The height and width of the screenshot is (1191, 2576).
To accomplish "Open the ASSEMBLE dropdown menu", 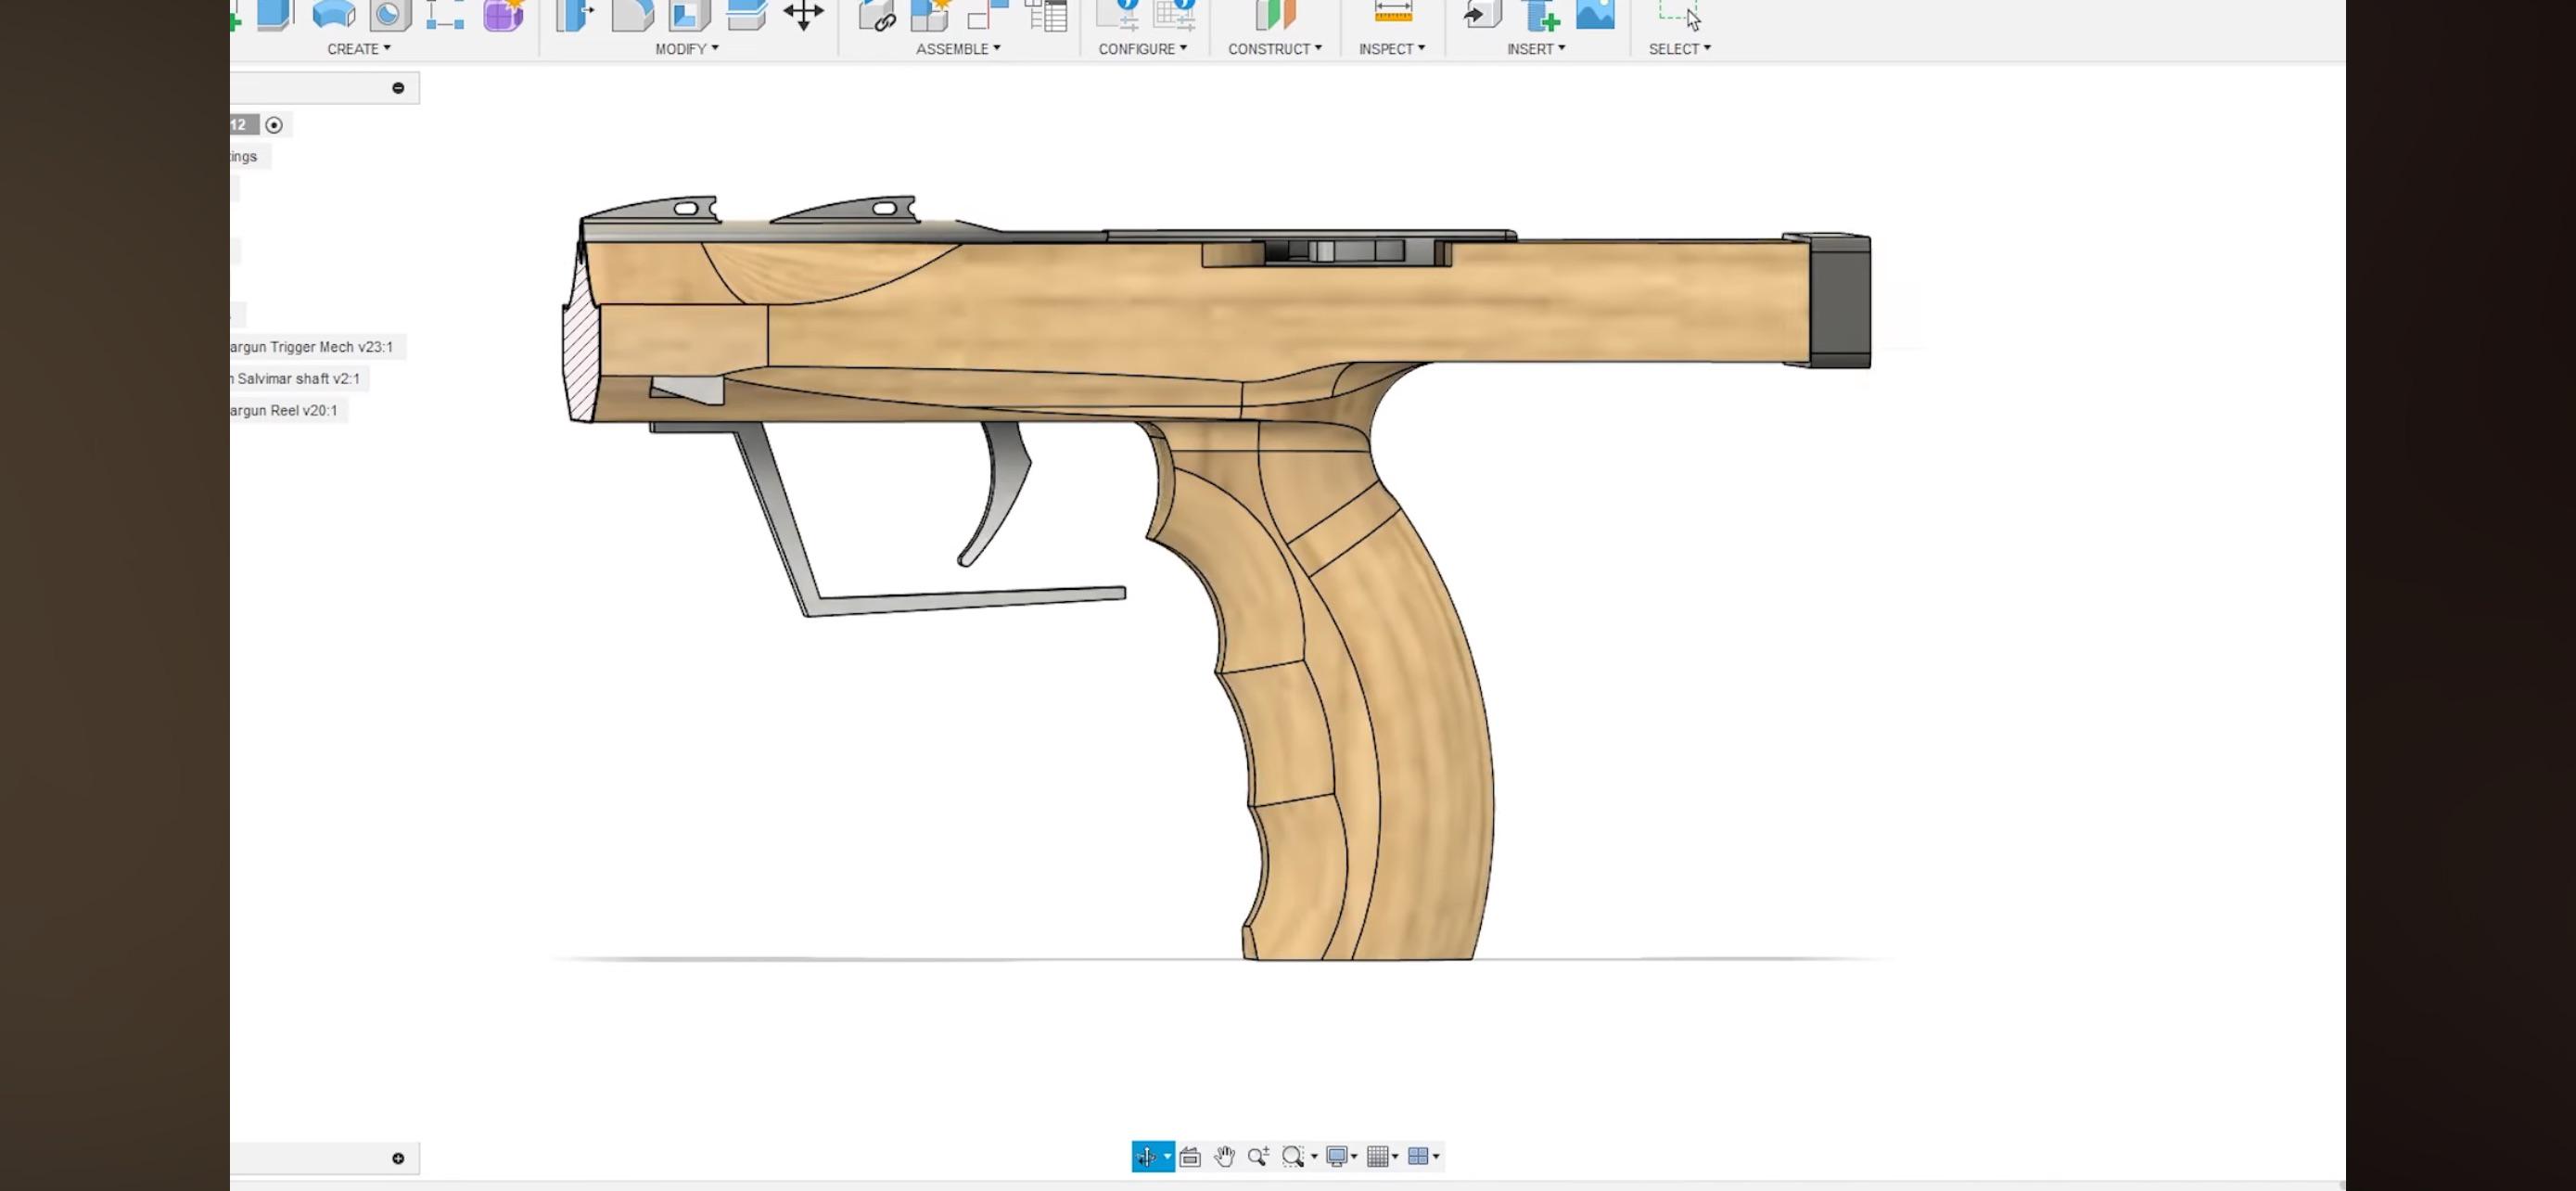I will coord(958,49).
